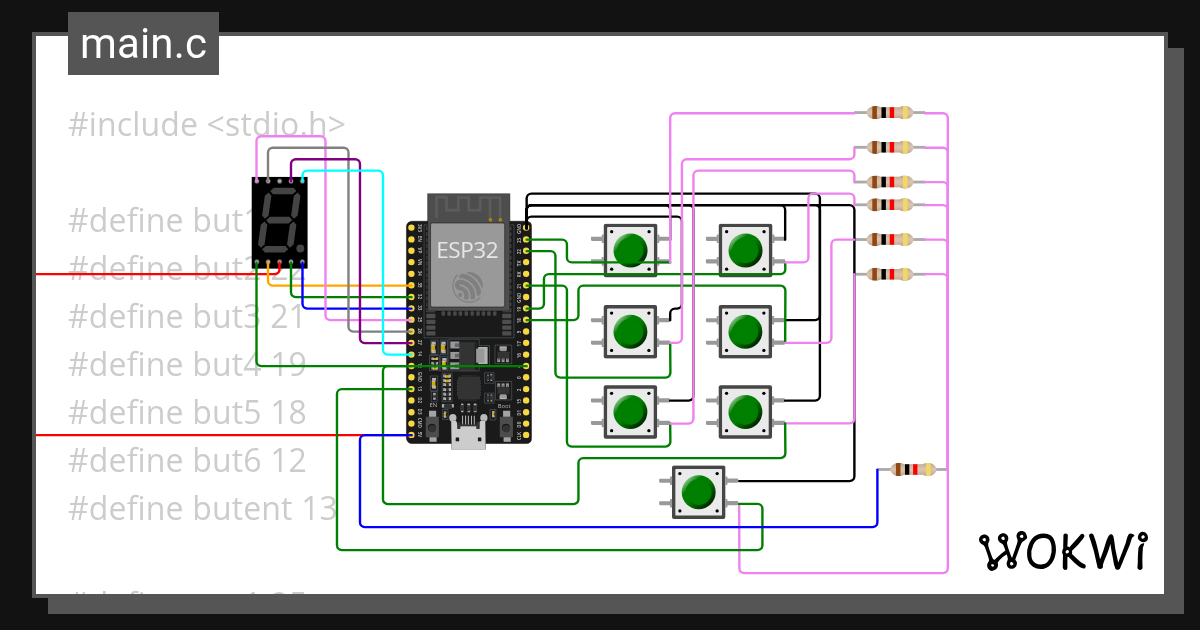This screenshot has width=1200, height=630.
Task: Toggle the bottom-right pushbutton in the grid
Action: [745, 410]
